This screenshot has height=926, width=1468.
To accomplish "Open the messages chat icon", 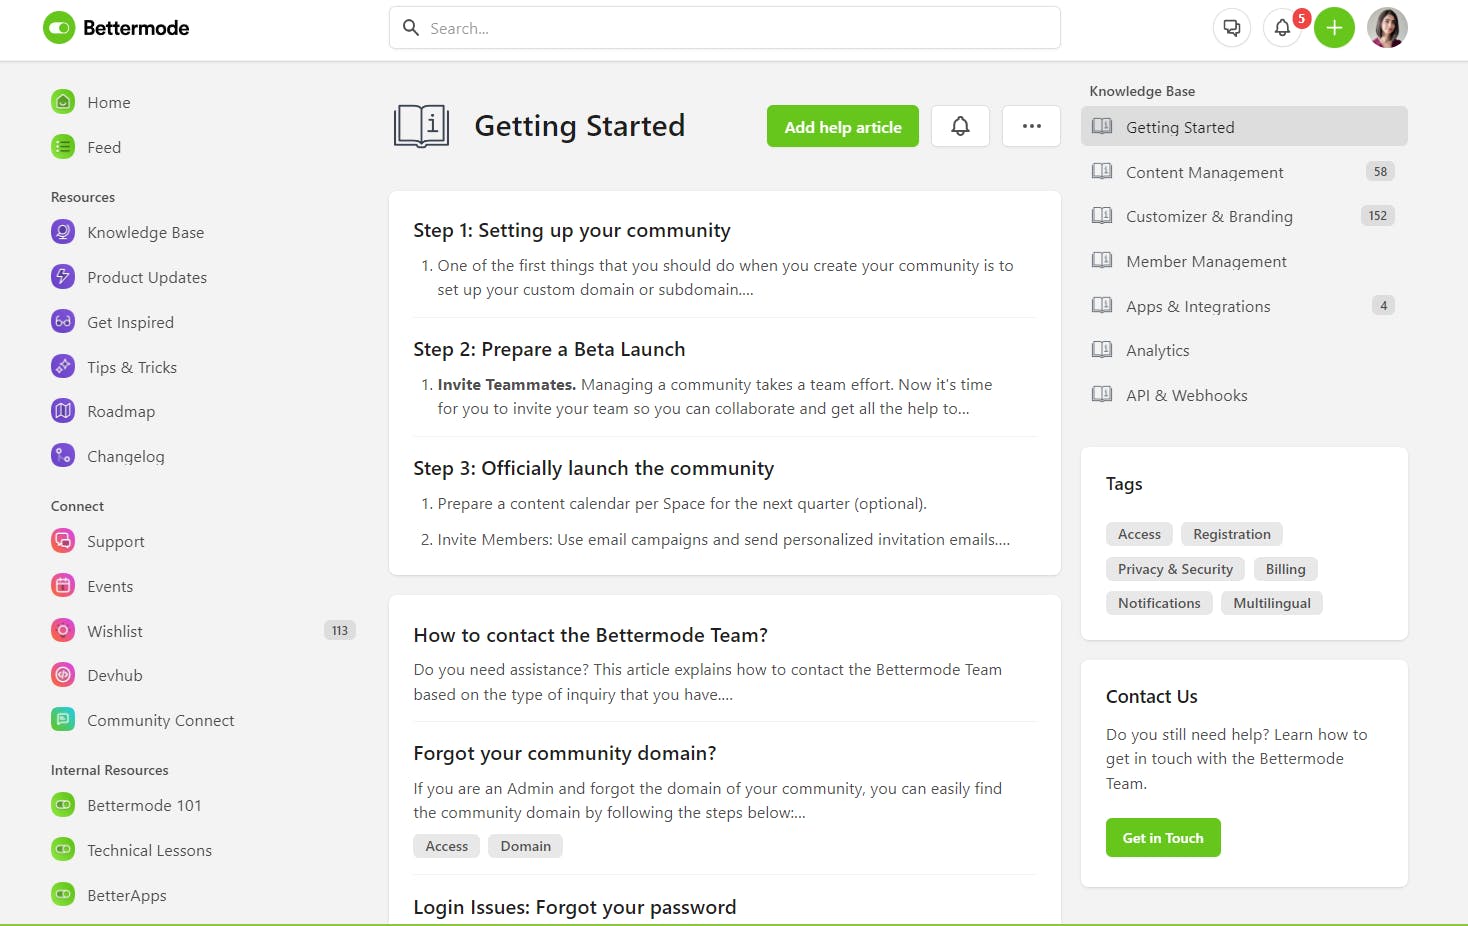I will pos(1232,28).
